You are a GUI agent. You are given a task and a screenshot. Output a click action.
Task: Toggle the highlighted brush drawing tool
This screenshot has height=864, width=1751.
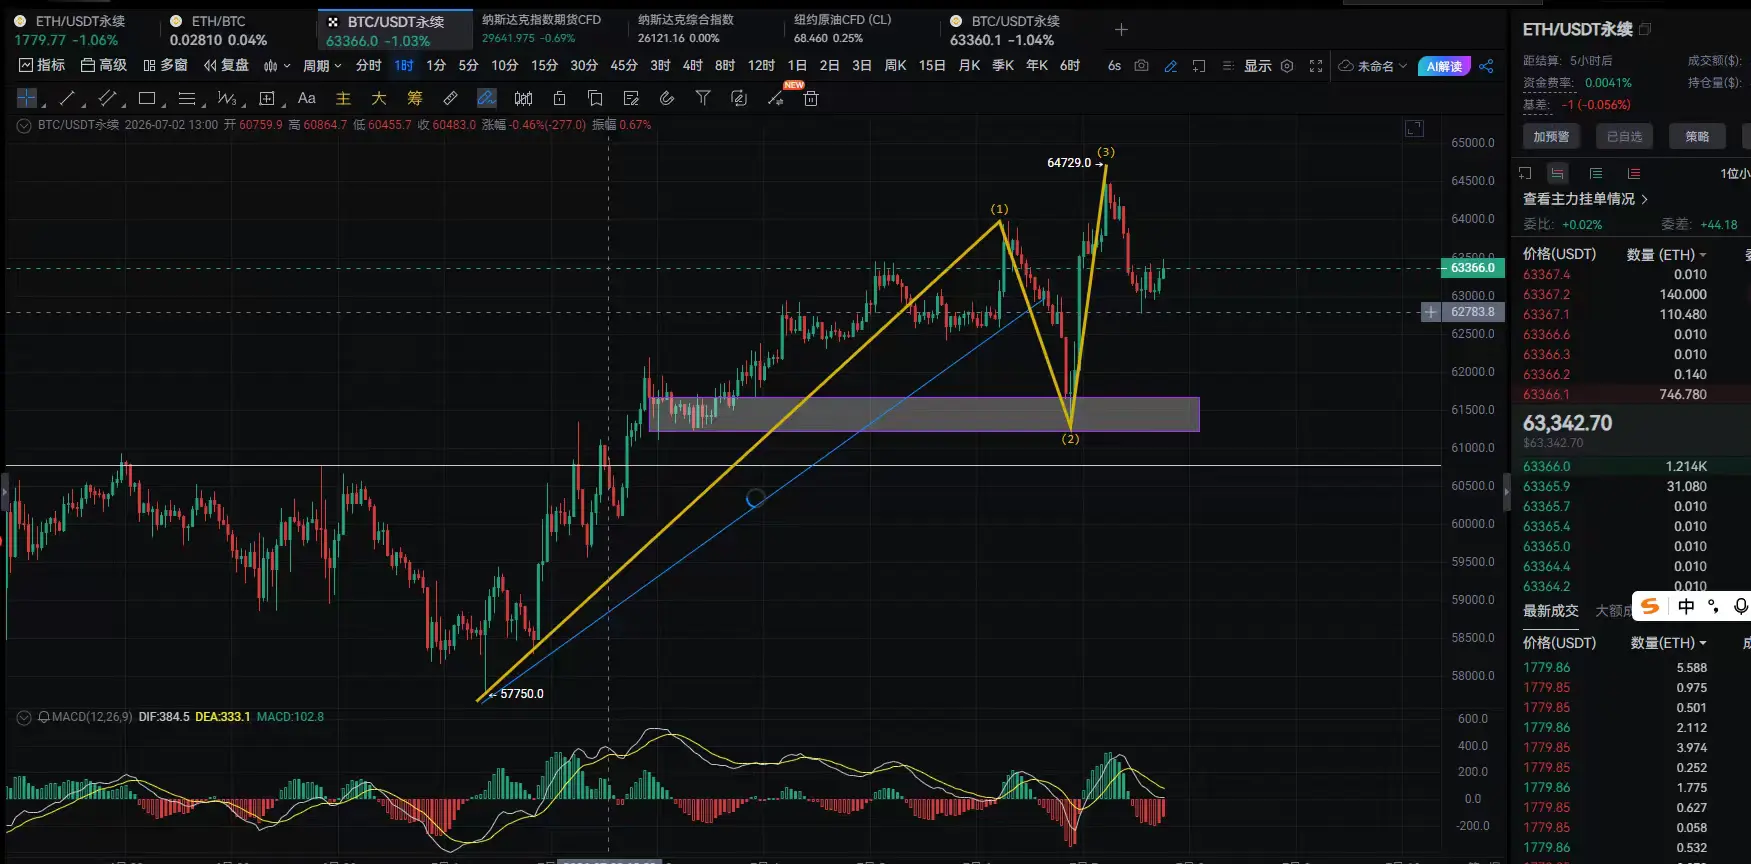pos(487,98)
